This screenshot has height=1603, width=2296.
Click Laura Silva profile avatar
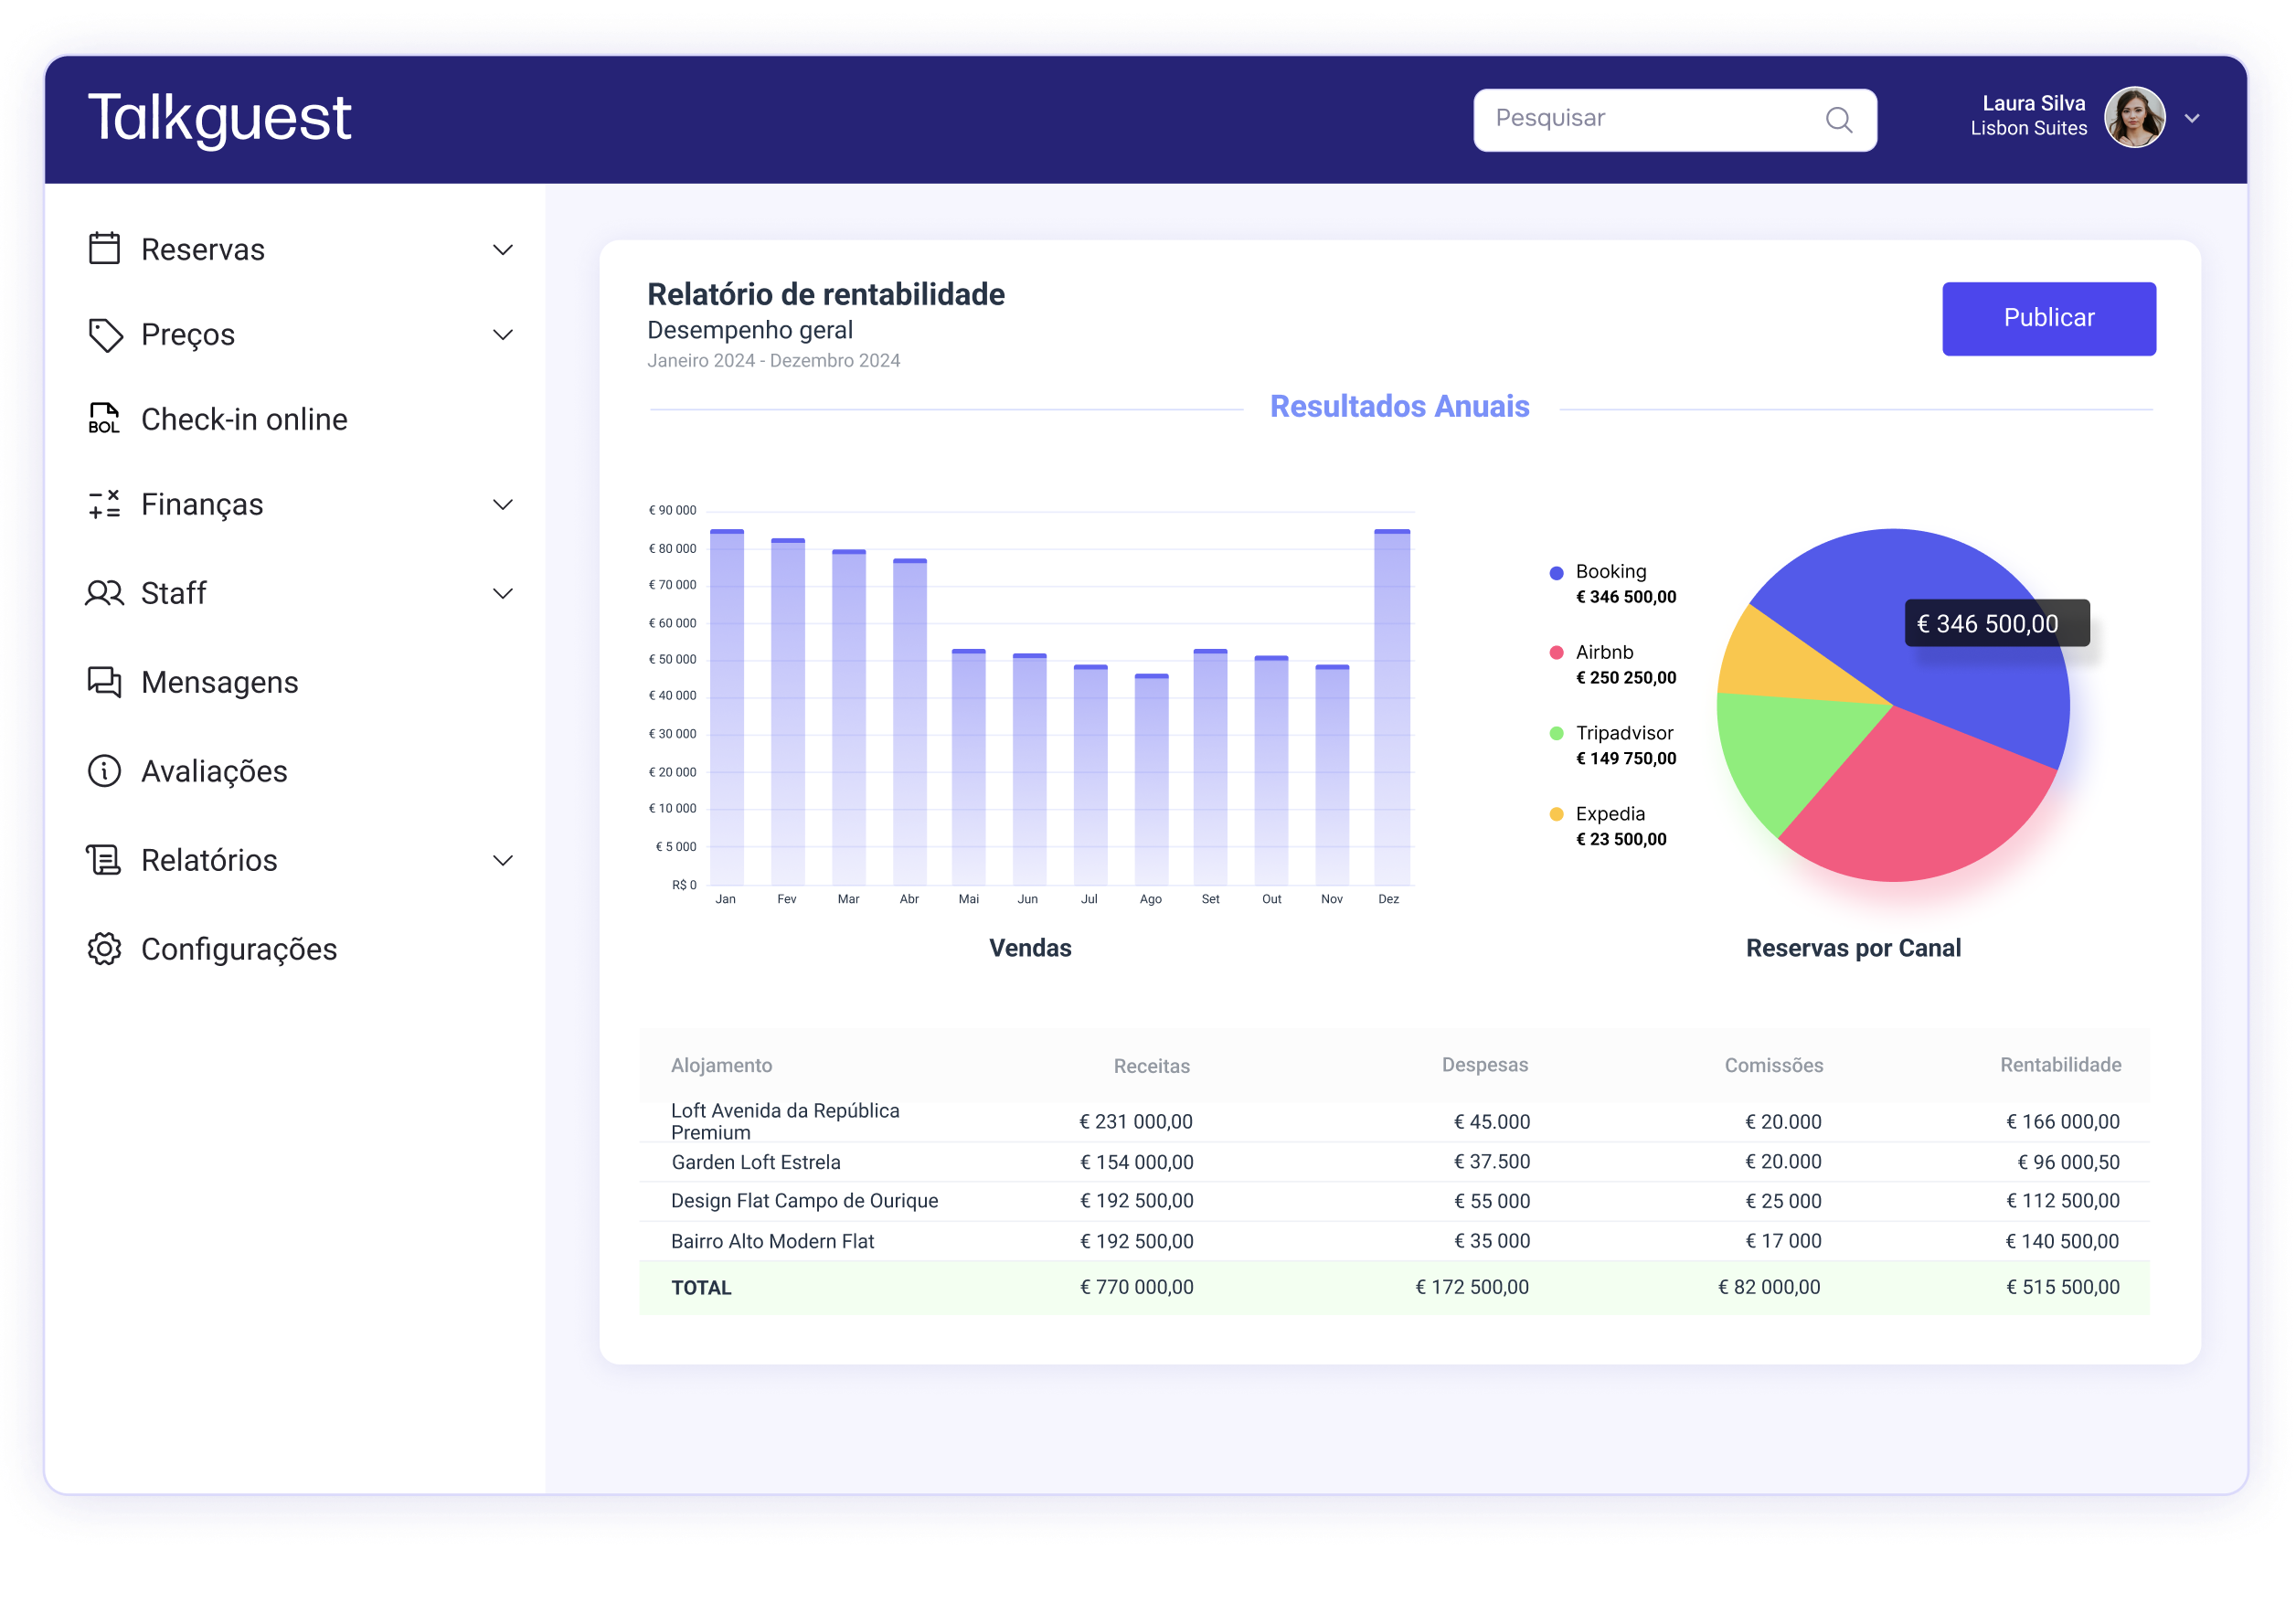click(2134, 117)
